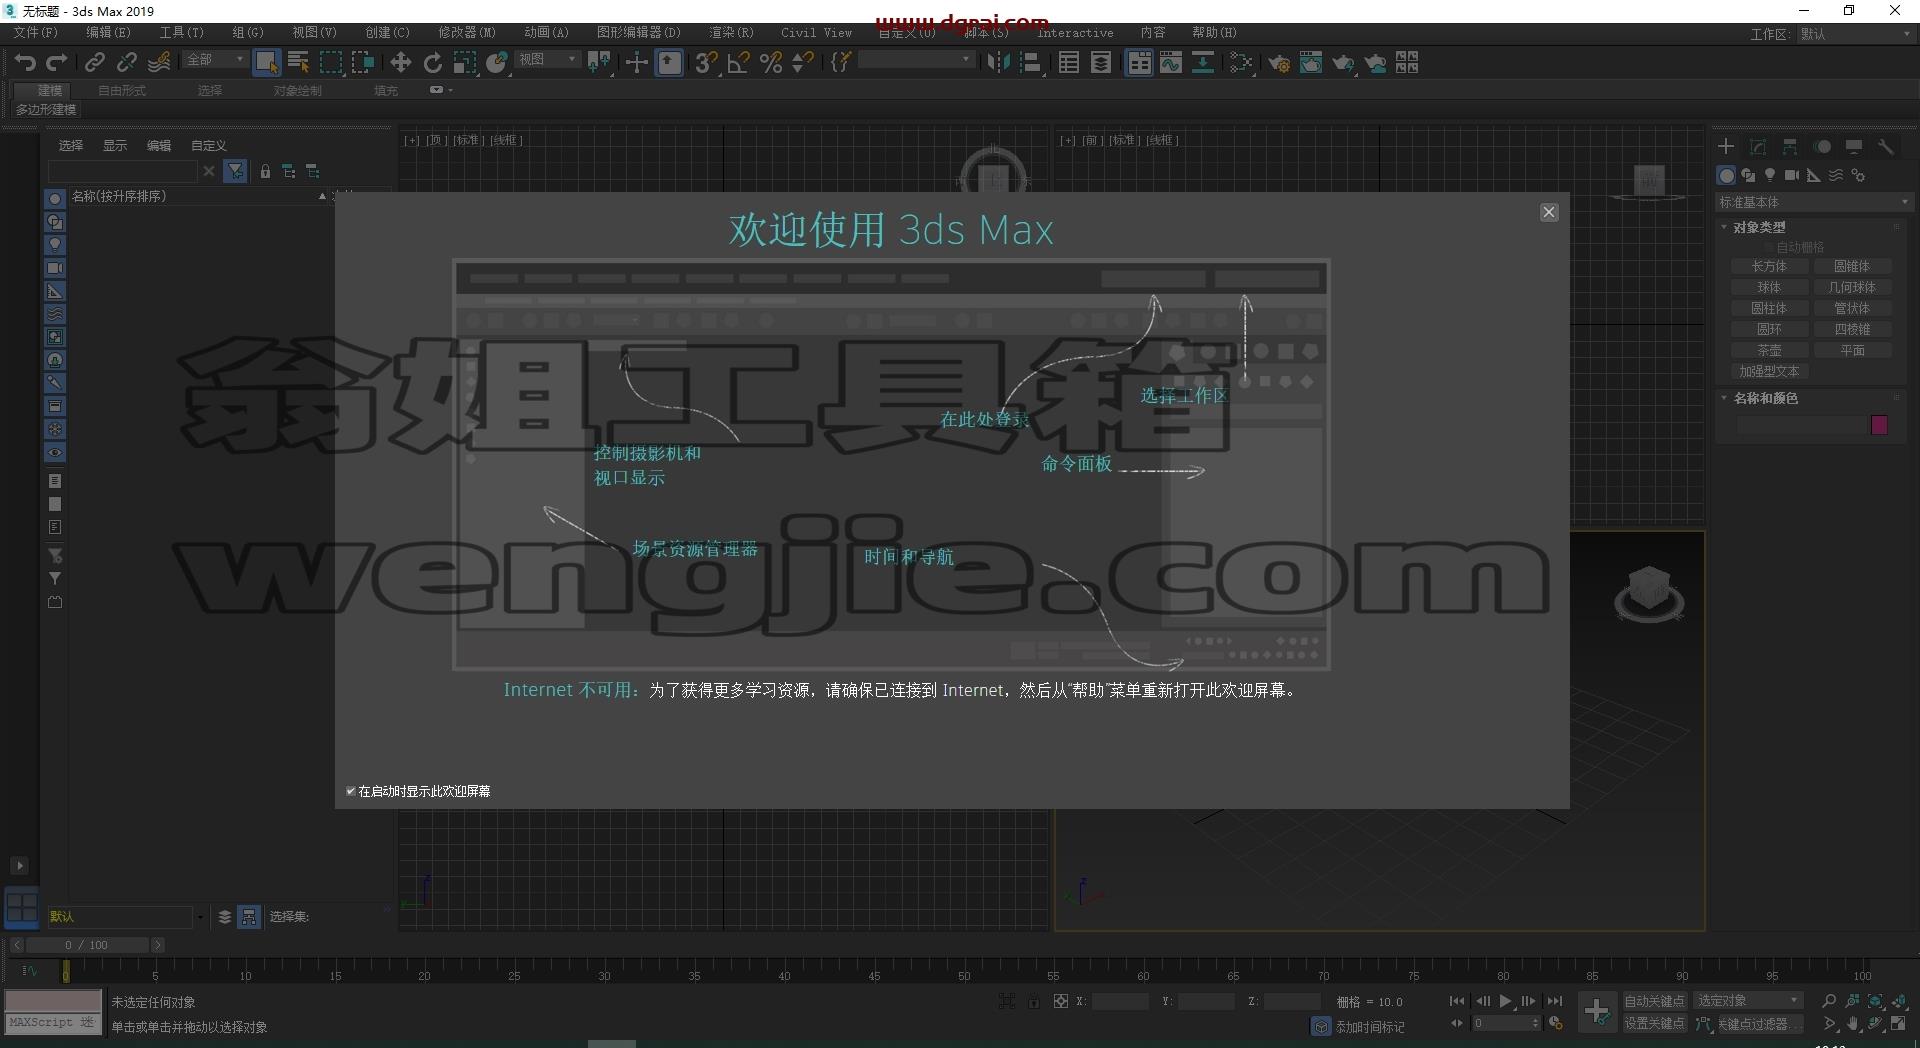This screenshot has height=1048, width=1920.
Task: Open the 视图 reference coordinate system dropdown
Action: (x=547, y=60)
